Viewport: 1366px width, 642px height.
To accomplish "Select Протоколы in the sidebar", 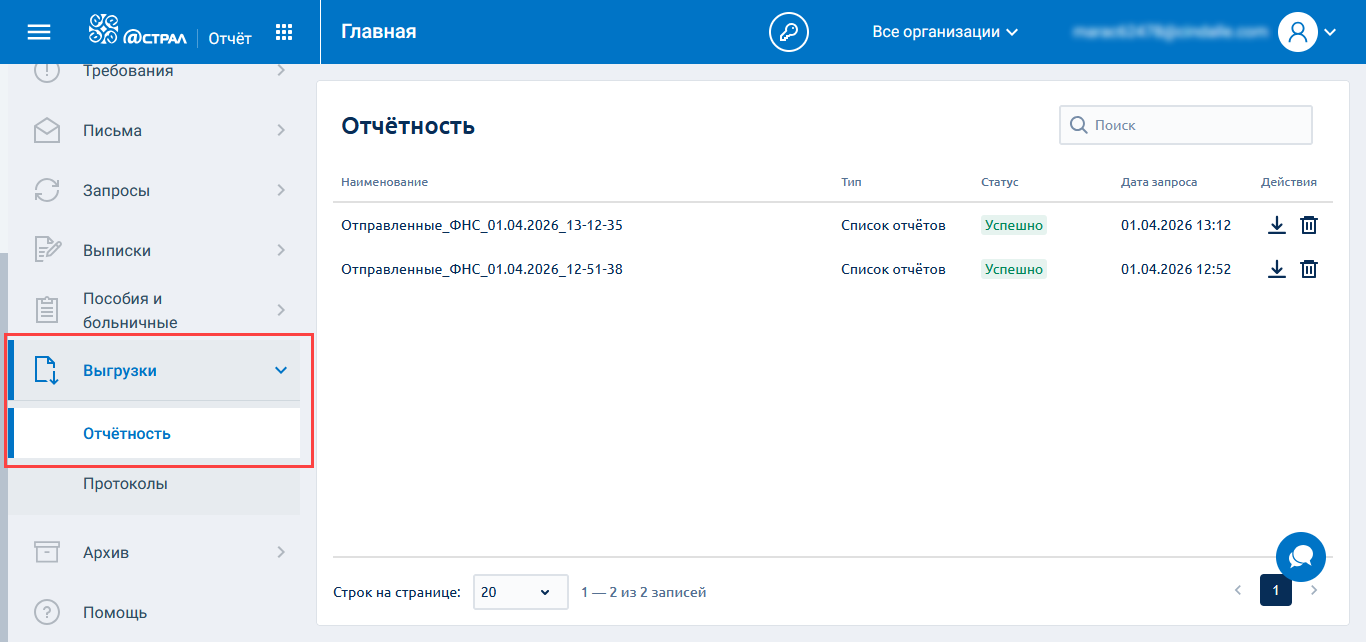I will pyautogui.click(x=125, y=484).
